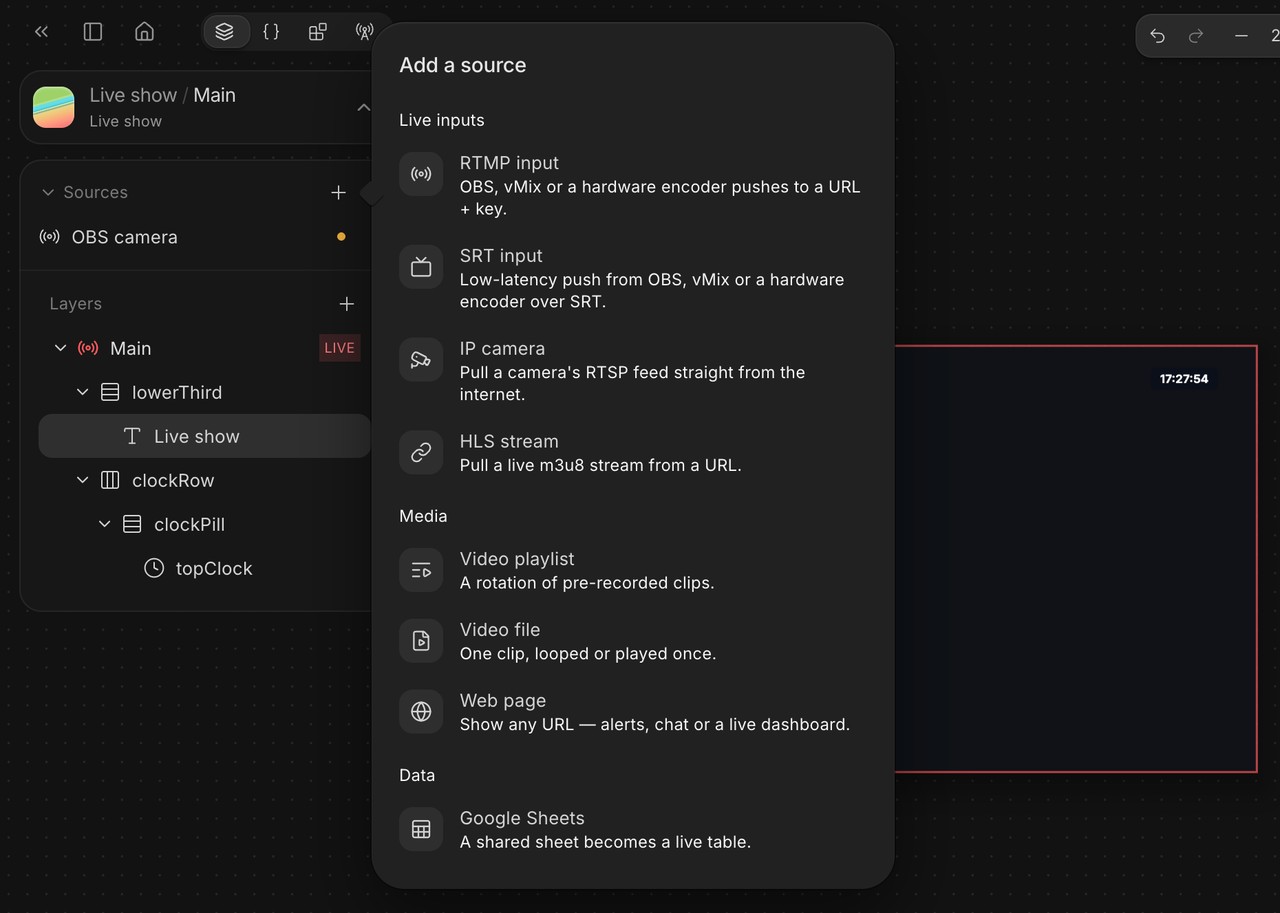
Task: Click the redo arrow
Action: [x=1196, y=36]
